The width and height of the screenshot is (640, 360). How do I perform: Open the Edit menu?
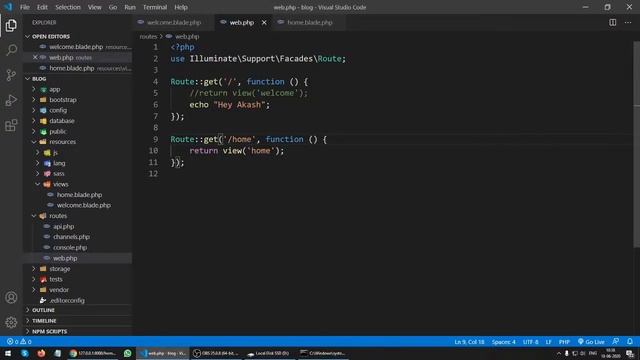coord(42,7)
